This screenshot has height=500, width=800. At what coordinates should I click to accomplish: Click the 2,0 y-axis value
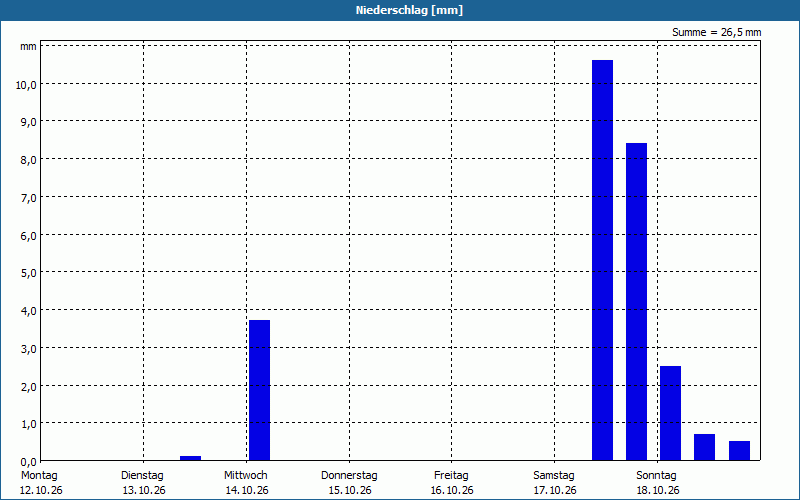pyautogui.click(x=28, y=386)
